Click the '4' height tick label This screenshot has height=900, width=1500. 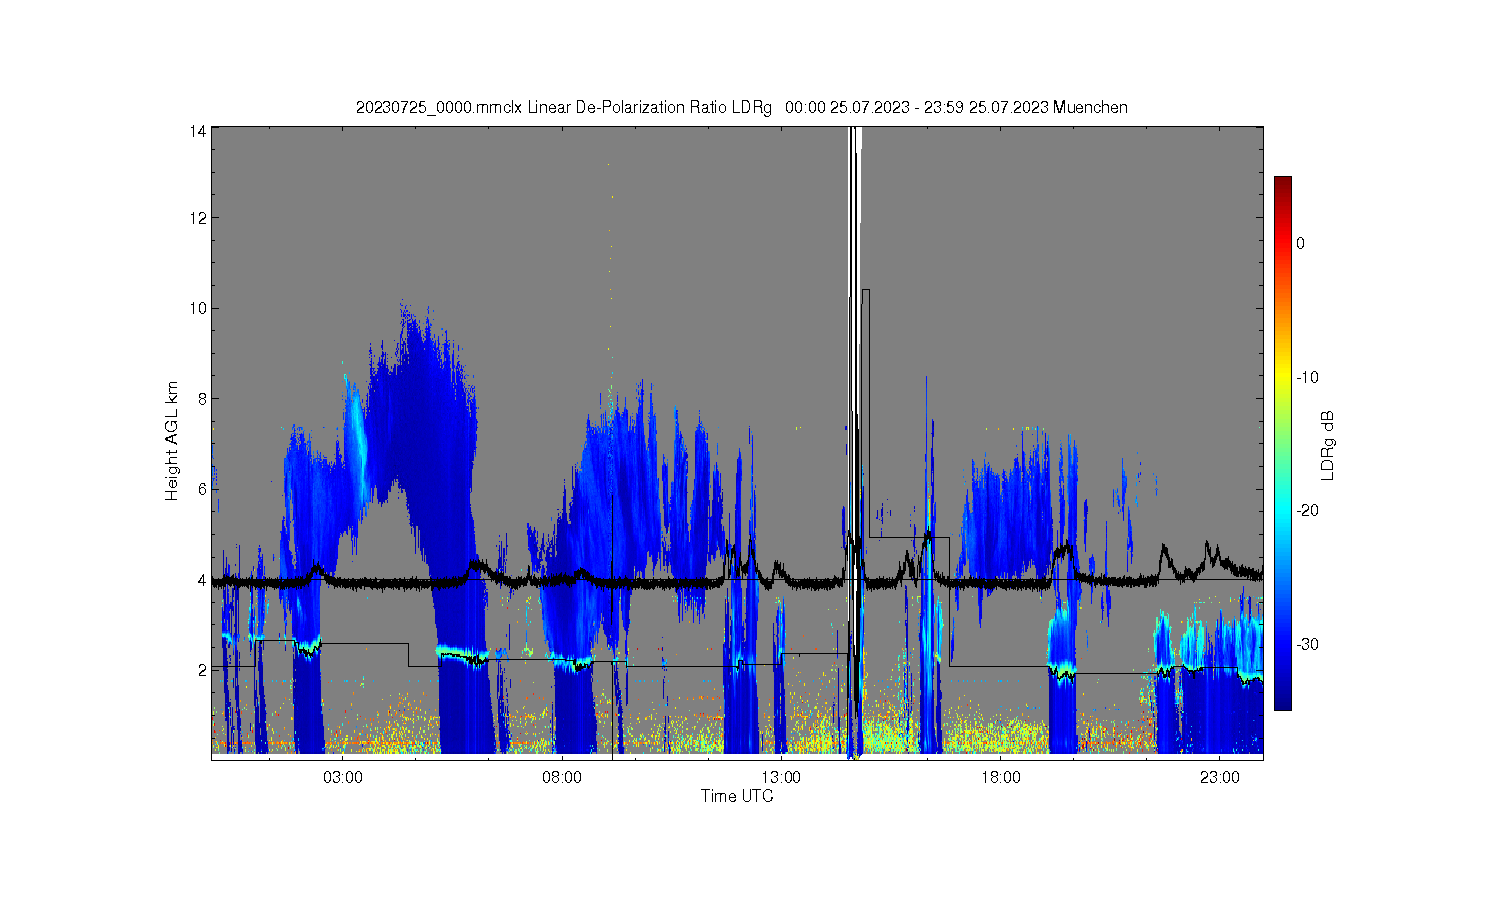pyautogui.click(x=203, y=579)
